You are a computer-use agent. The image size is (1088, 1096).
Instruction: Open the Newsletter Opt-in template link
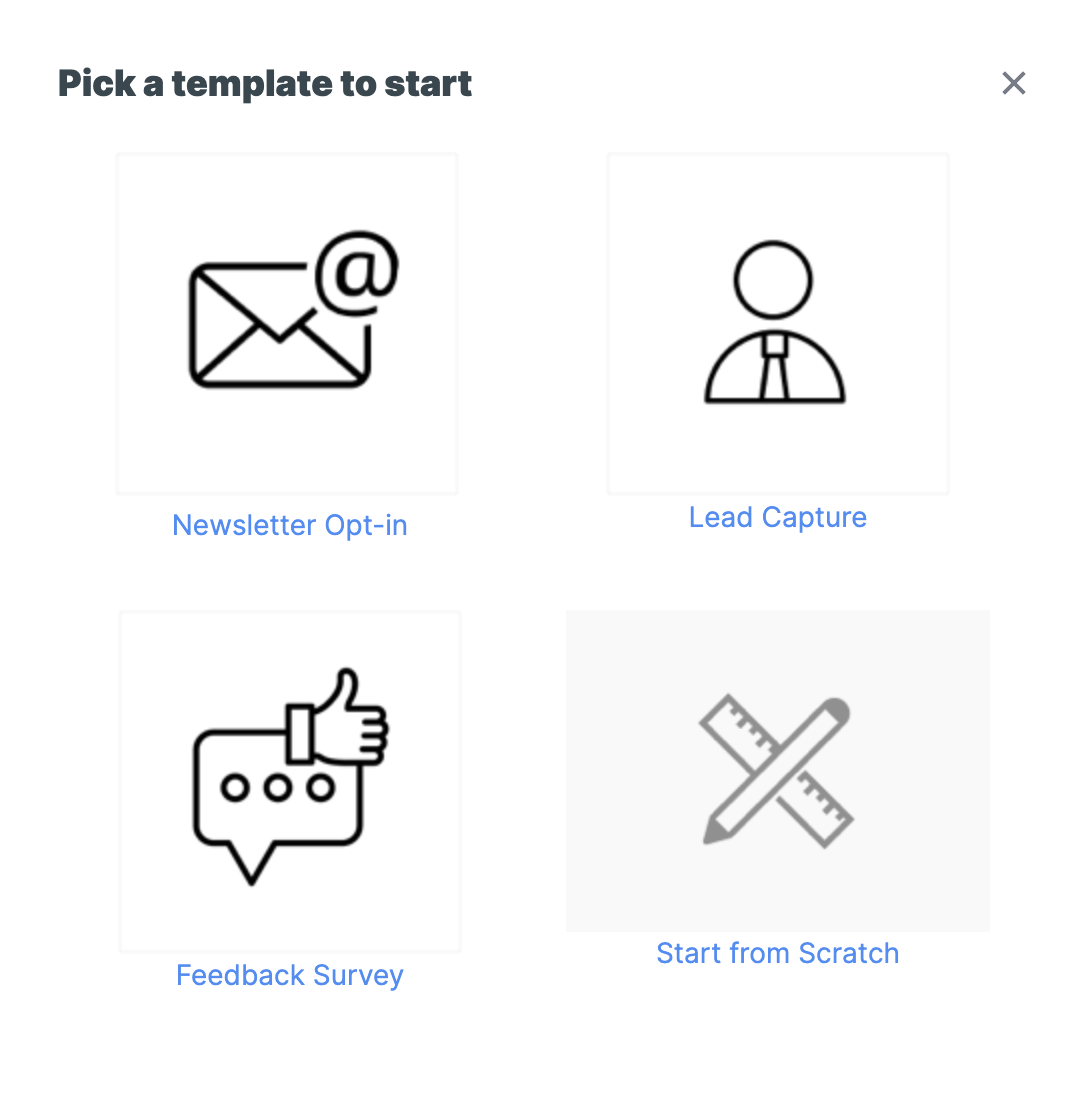290,525
